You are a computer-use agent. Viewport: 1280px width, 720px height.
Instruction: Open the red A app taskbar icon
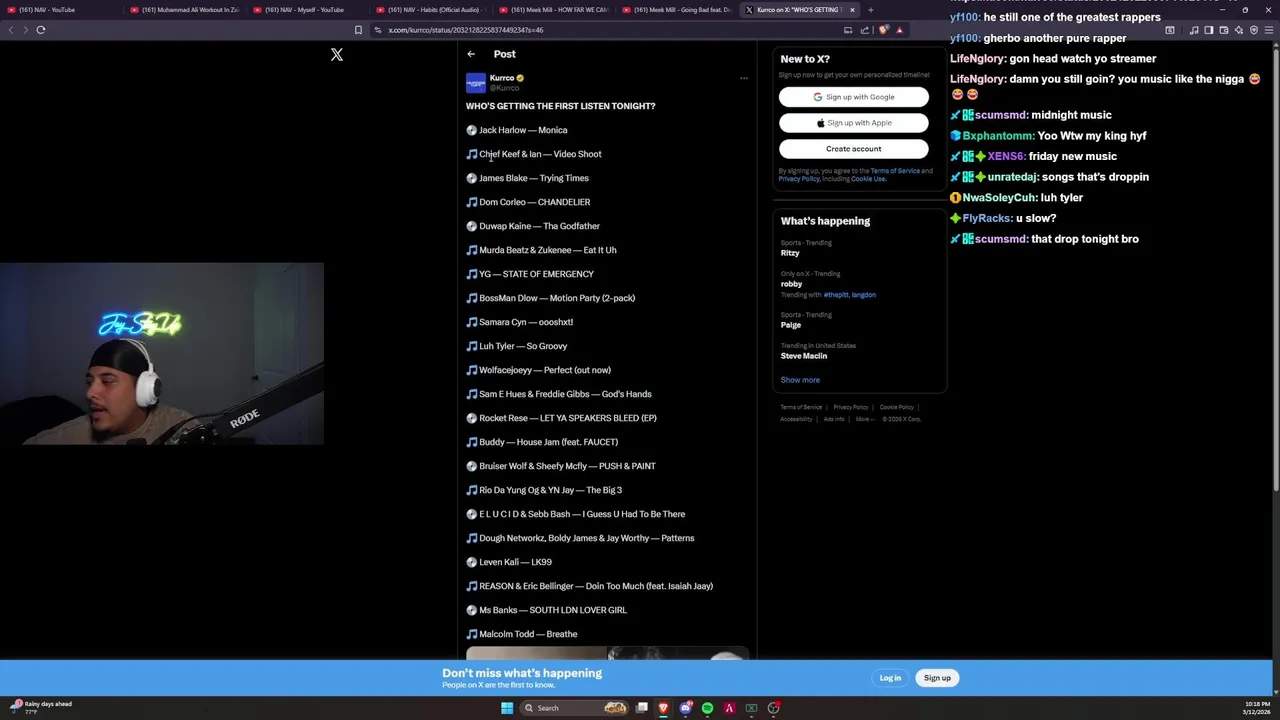729,708
